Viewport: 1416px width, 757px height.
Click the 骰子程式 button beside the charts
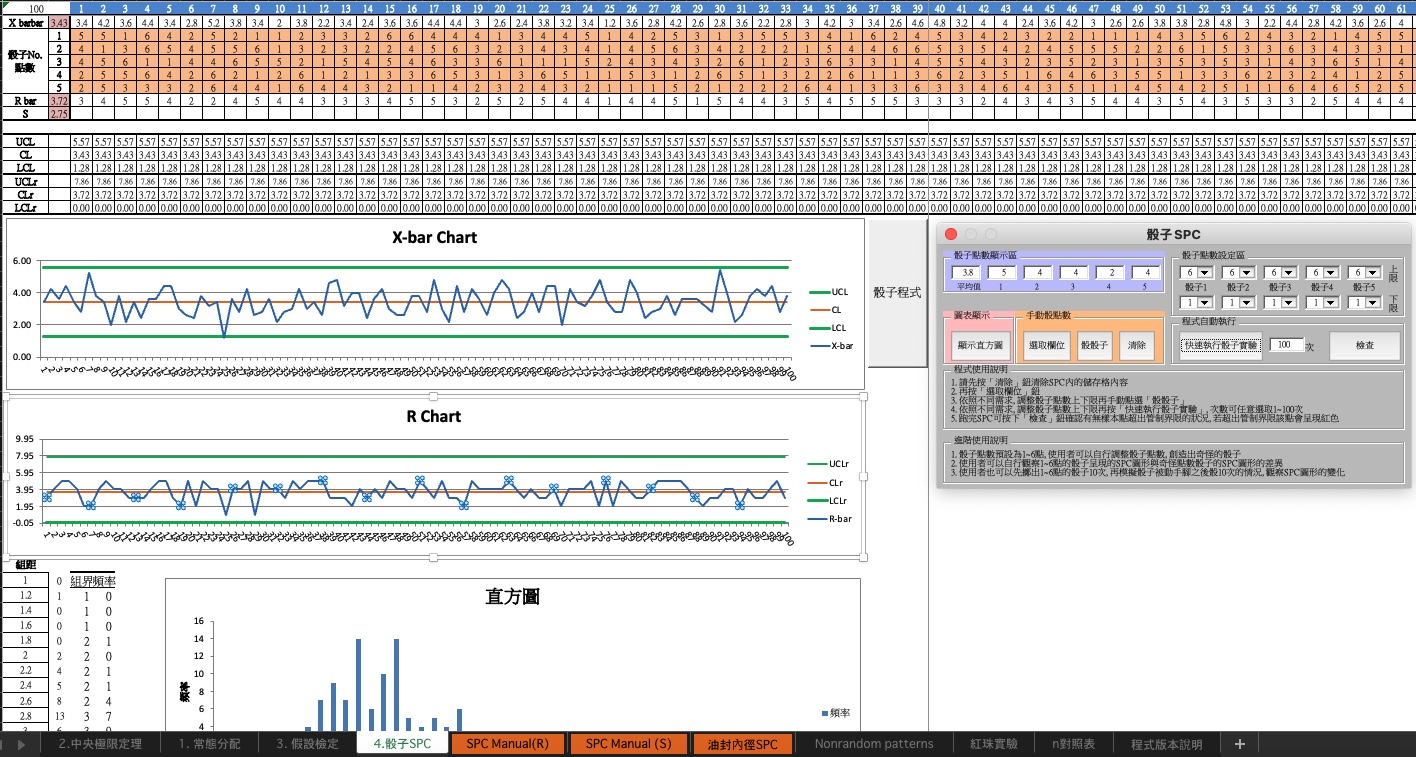click(x=897, y=293)
